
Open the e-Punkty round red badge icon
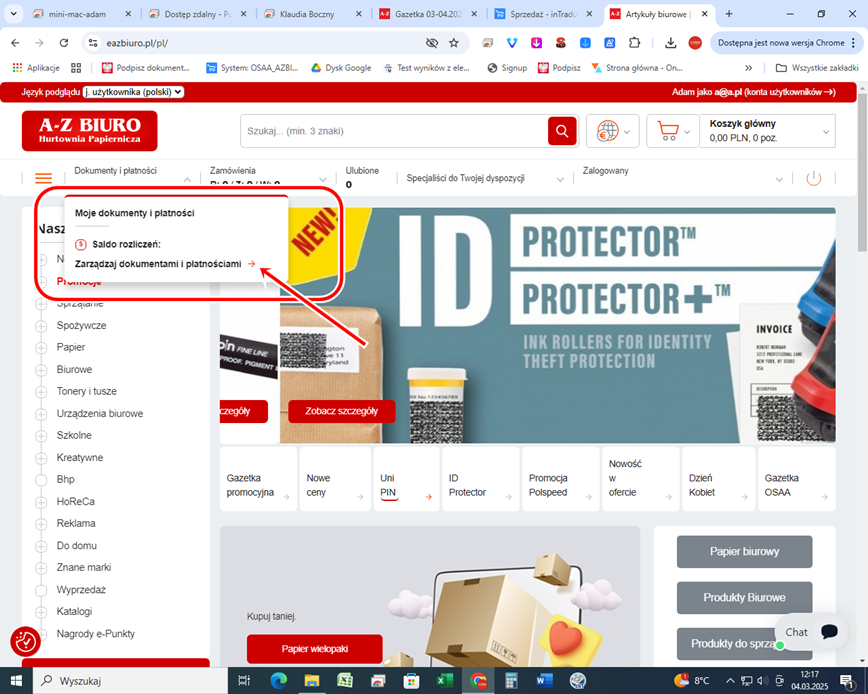(x=25, y=641)
